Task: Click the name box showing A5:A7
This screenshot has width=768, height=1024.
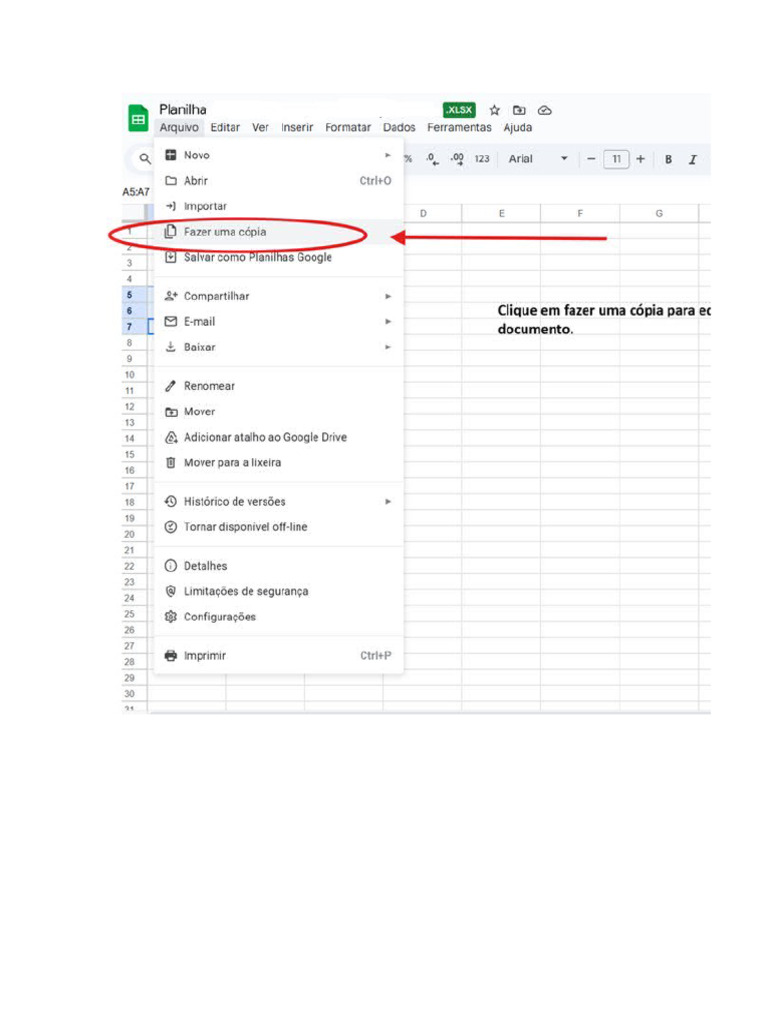Action: point(136,192)
